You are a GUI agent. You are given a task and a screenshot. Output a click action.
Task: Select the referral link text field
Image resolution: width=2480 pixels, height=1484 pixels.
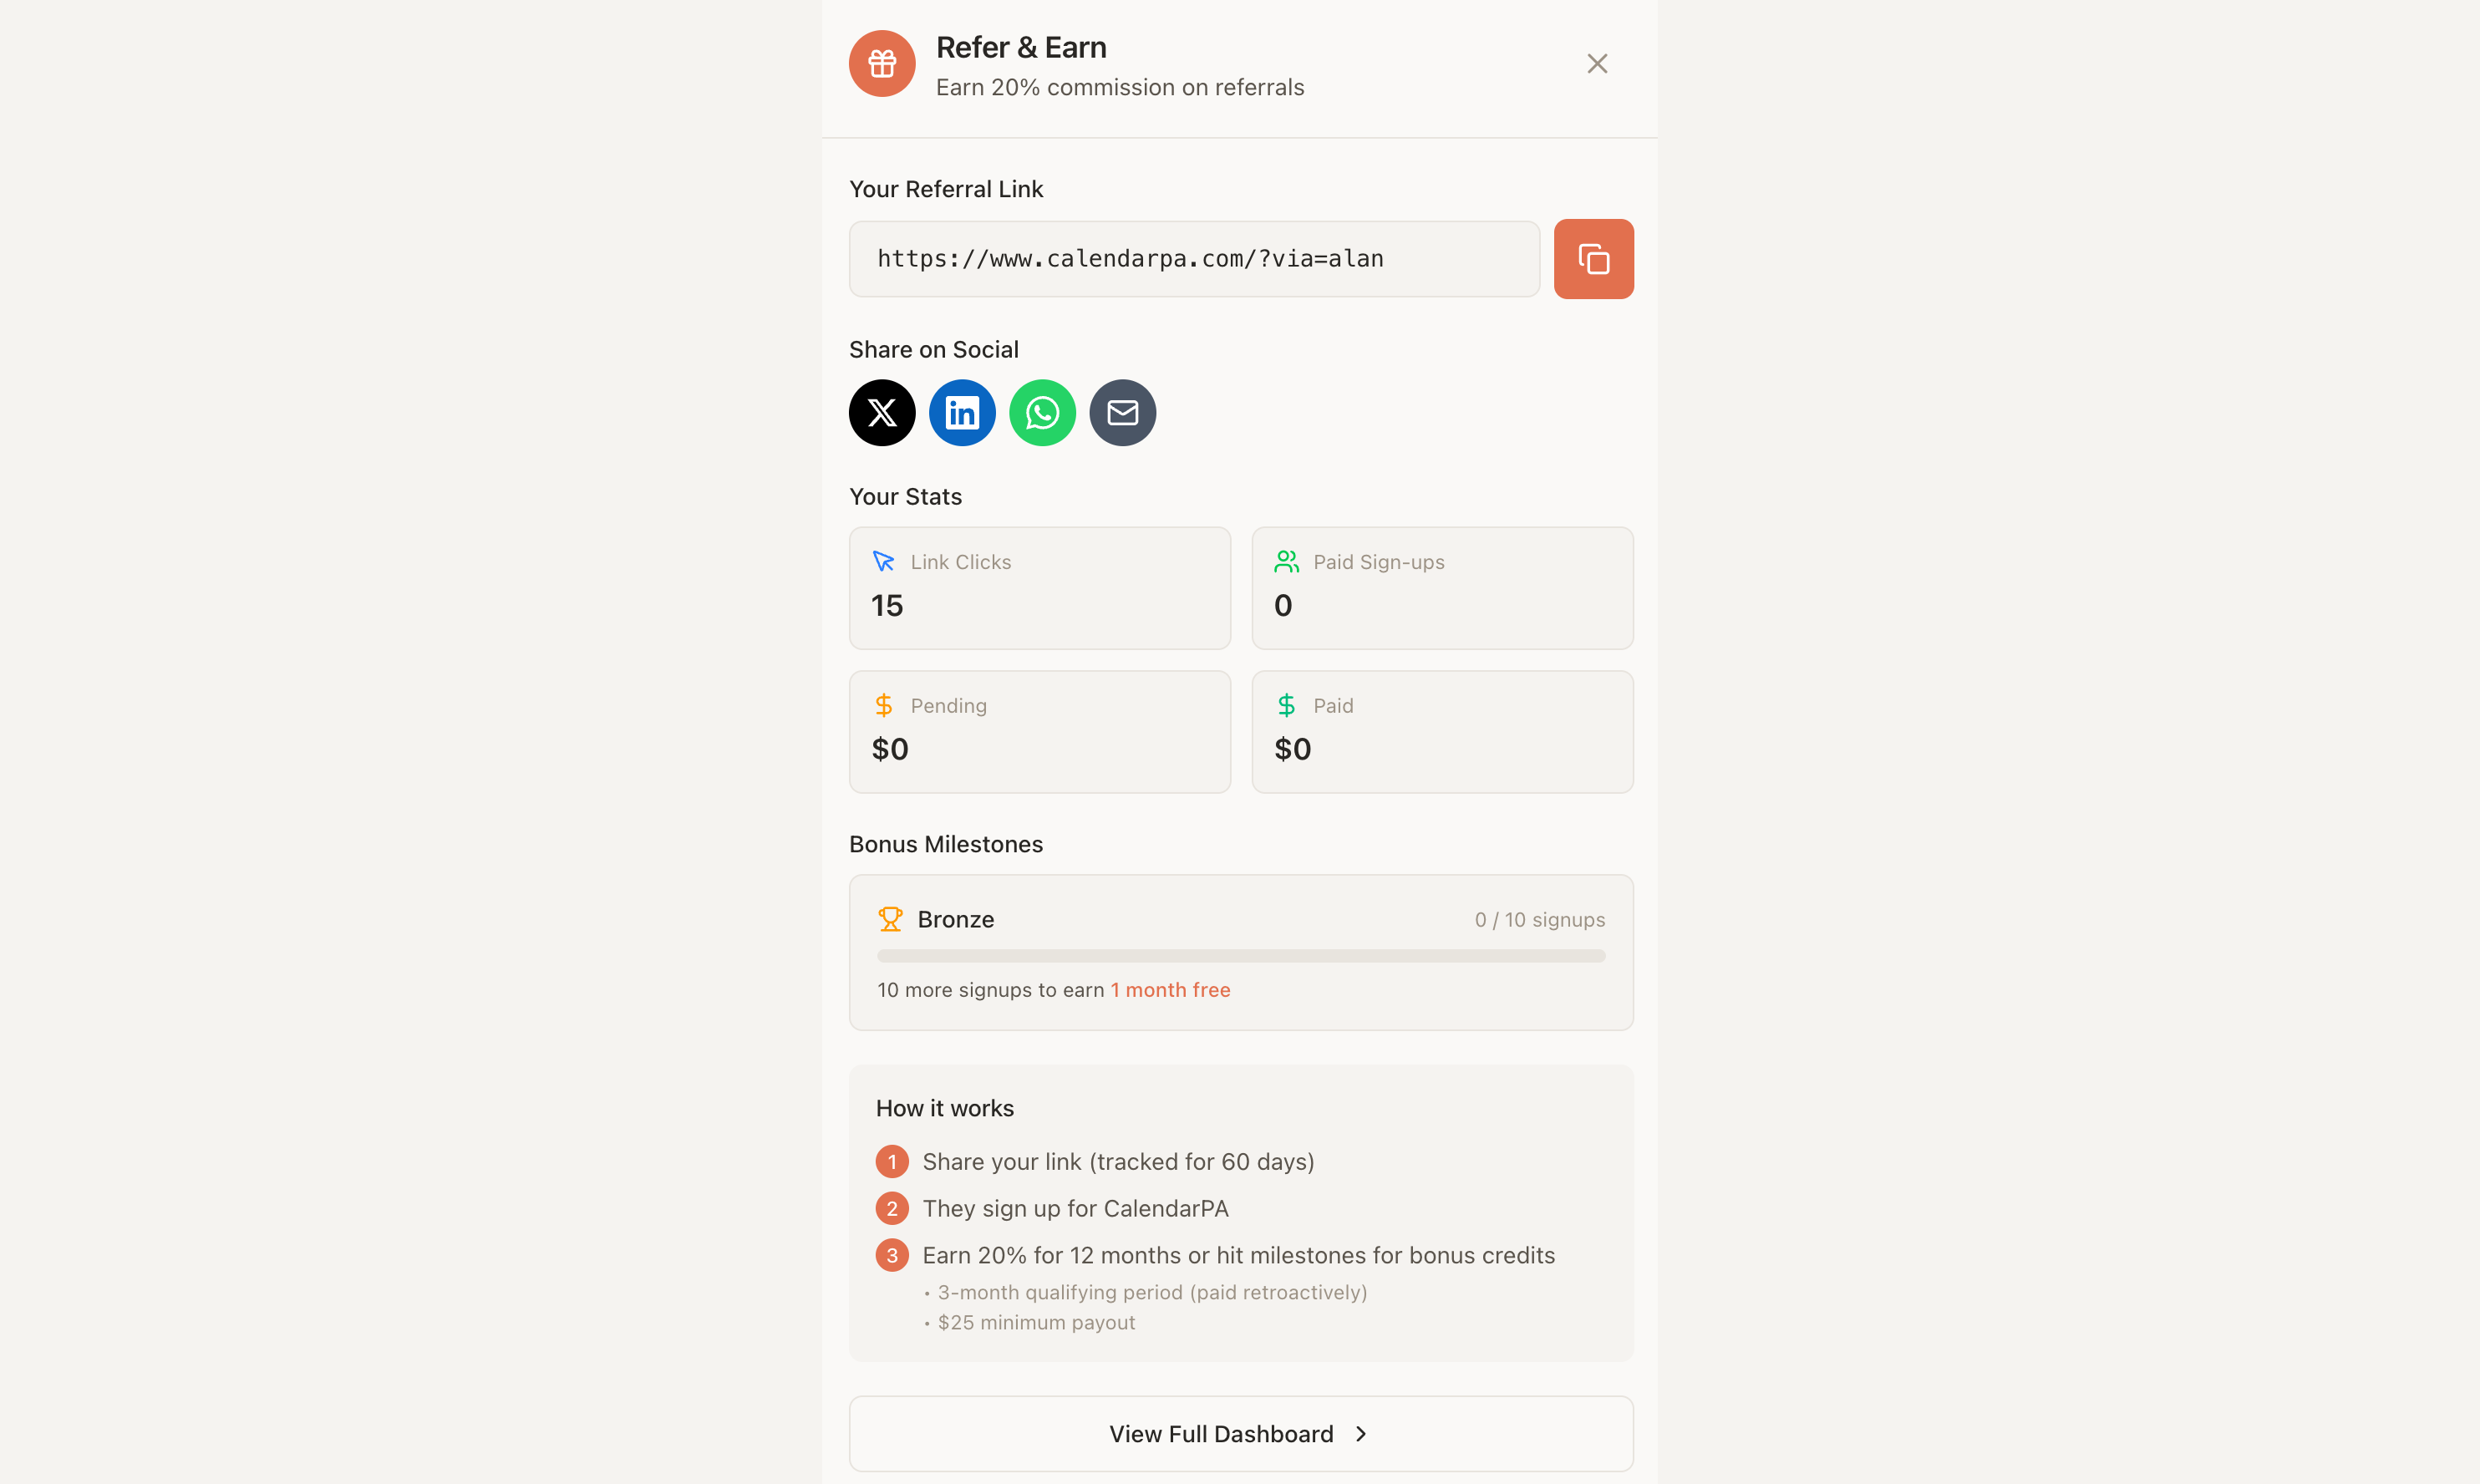(1194, 259)
